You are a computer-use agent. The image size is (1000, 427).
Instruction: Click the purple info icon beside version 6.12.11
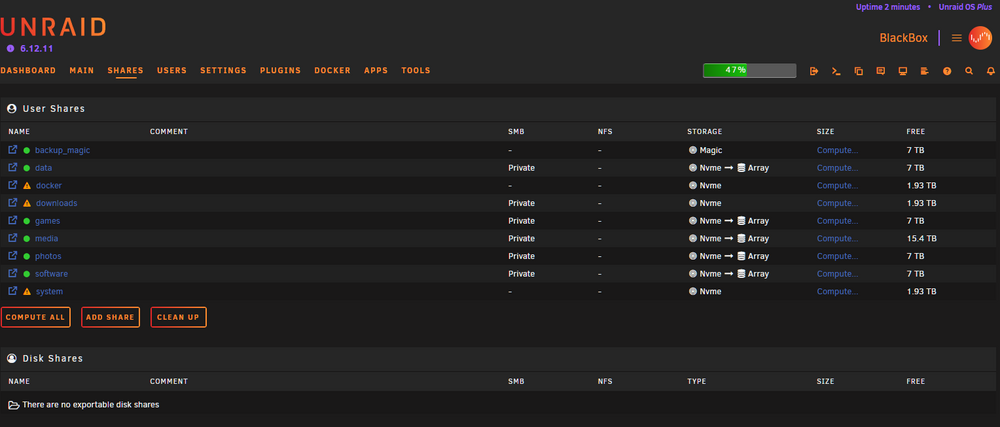10,48
